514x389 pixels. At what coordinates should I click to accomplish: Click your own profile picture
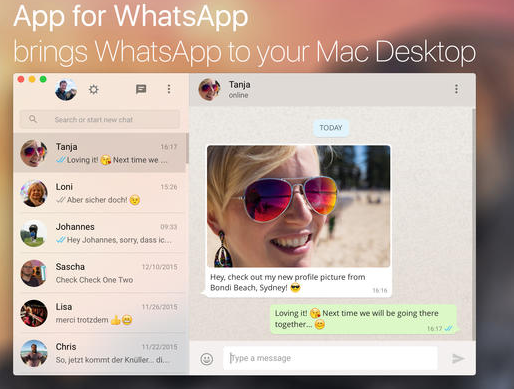[66, 89]
